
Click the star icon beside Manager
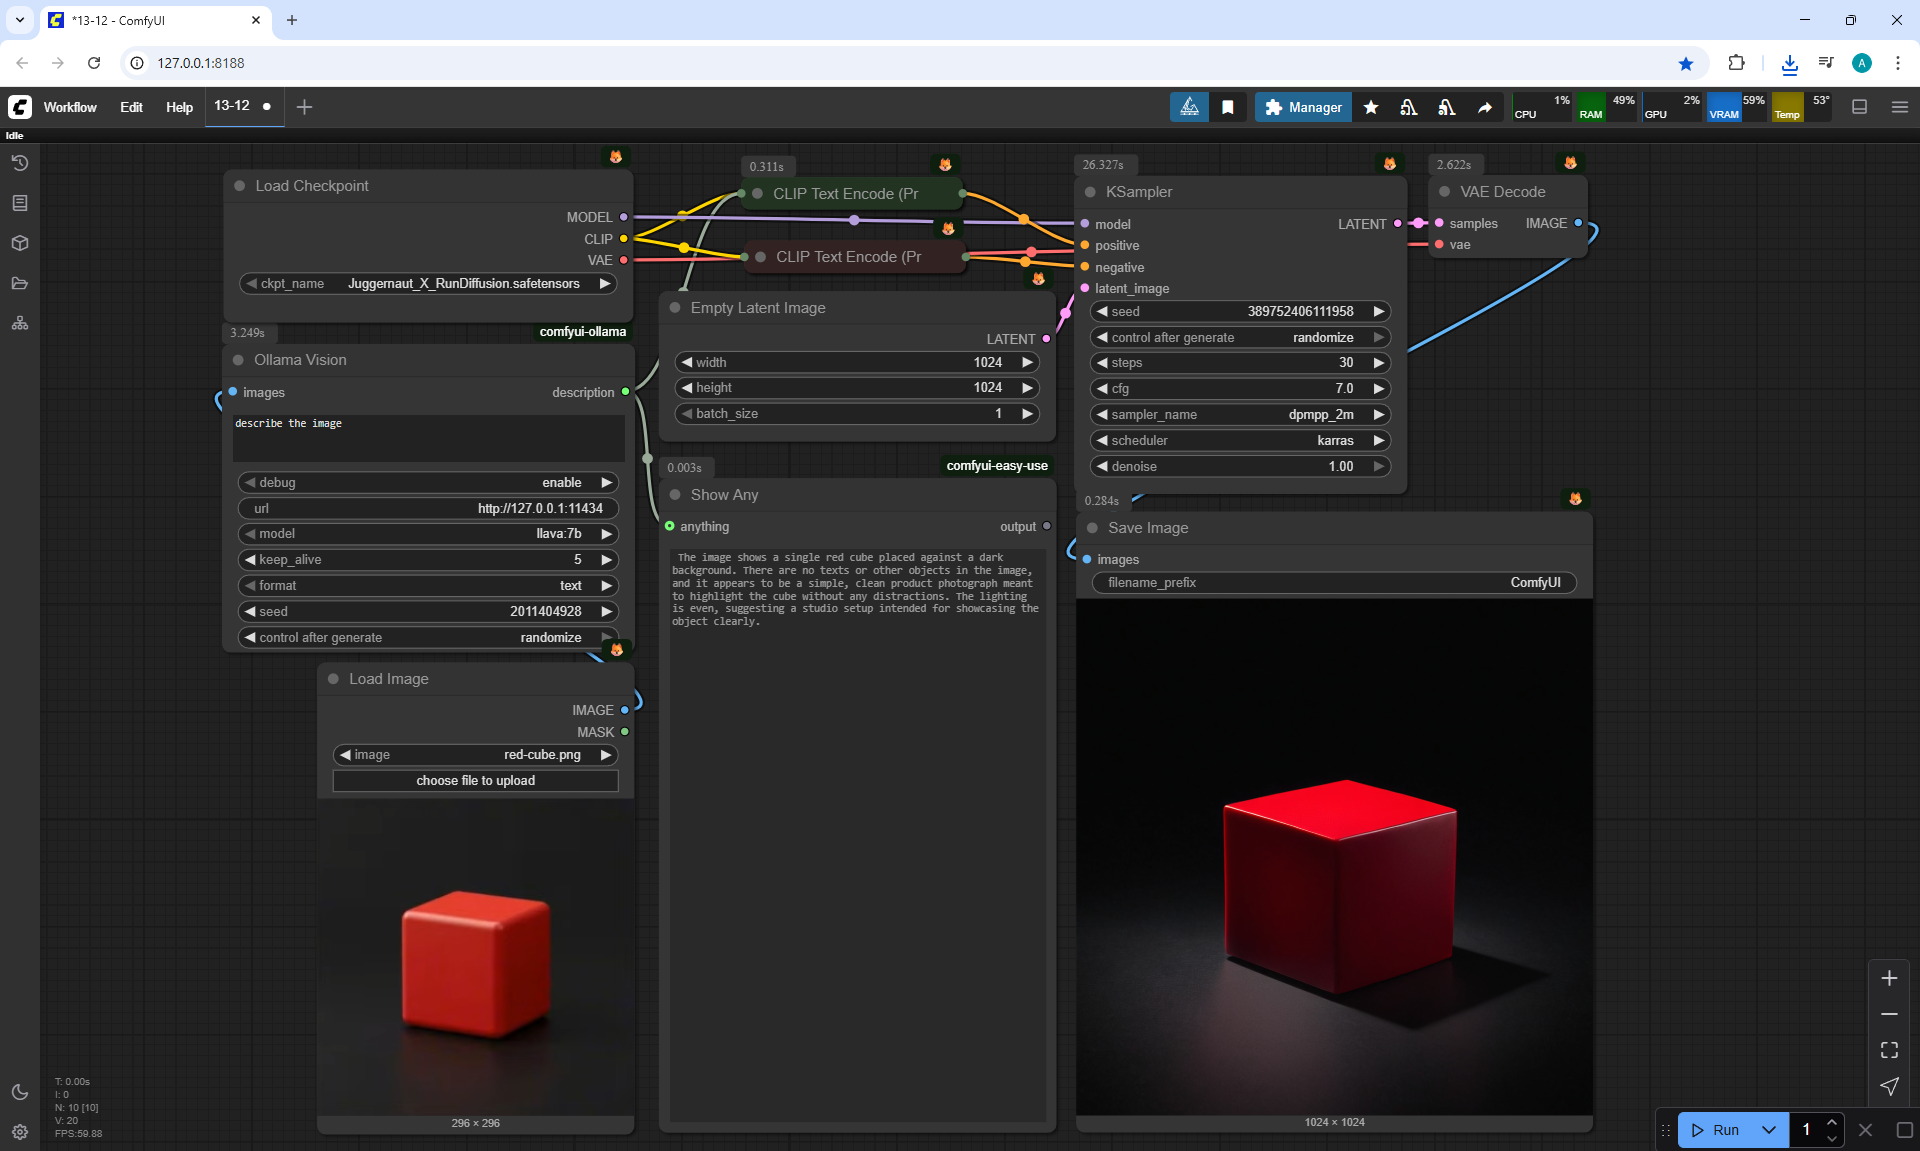point(1371,107)
